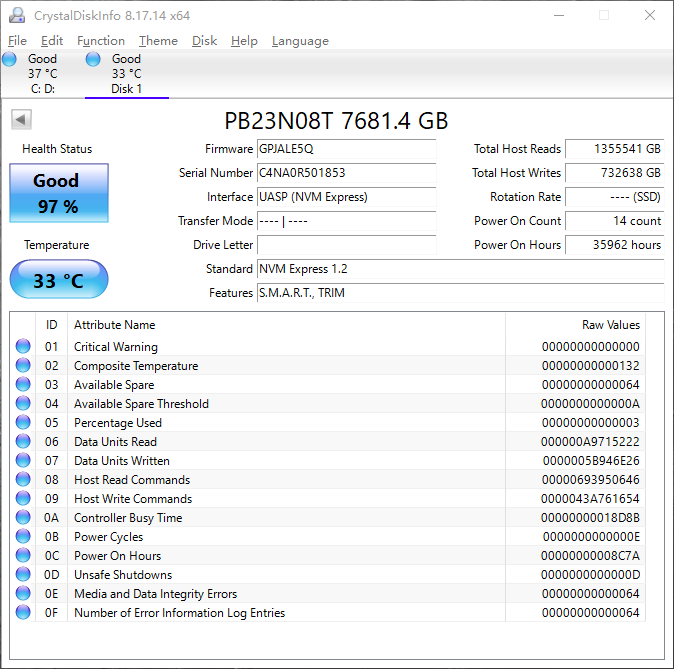
Task: Select the Unsafe Shutdowns attribute name
Action: pos(123,575)
